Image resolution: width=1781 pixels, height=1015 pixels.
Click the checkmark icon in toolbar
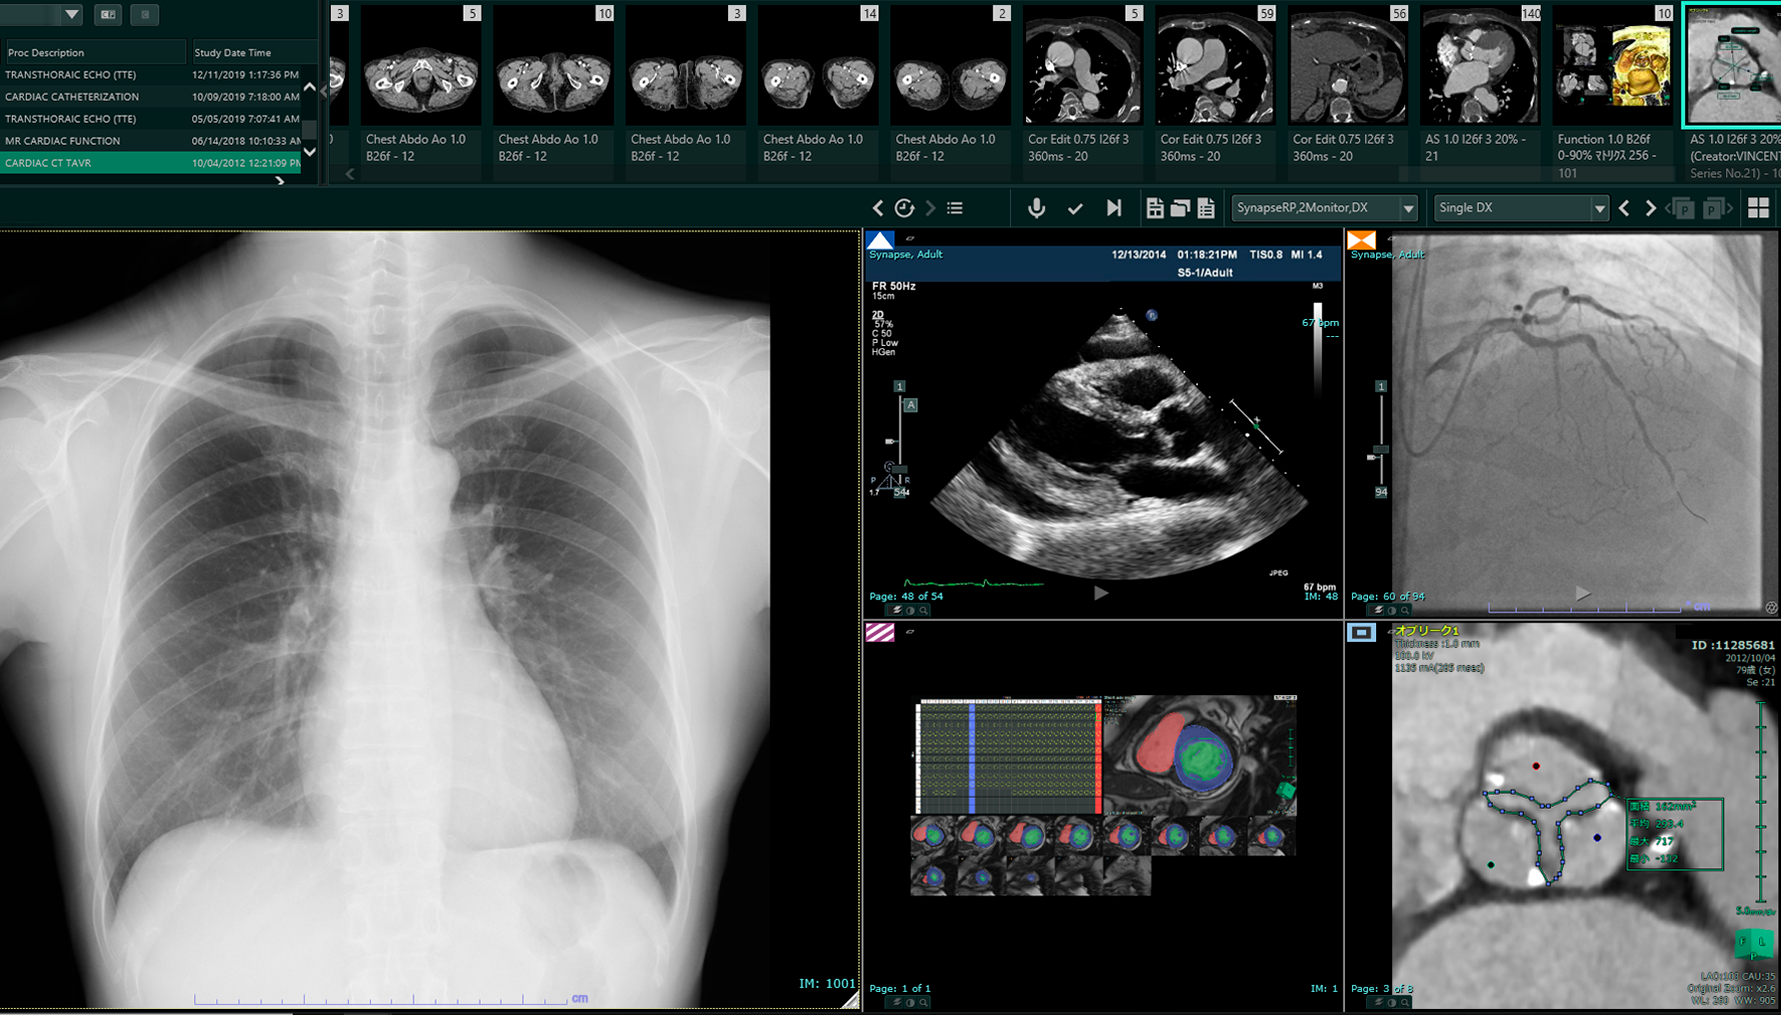[x=1075, y=208]
